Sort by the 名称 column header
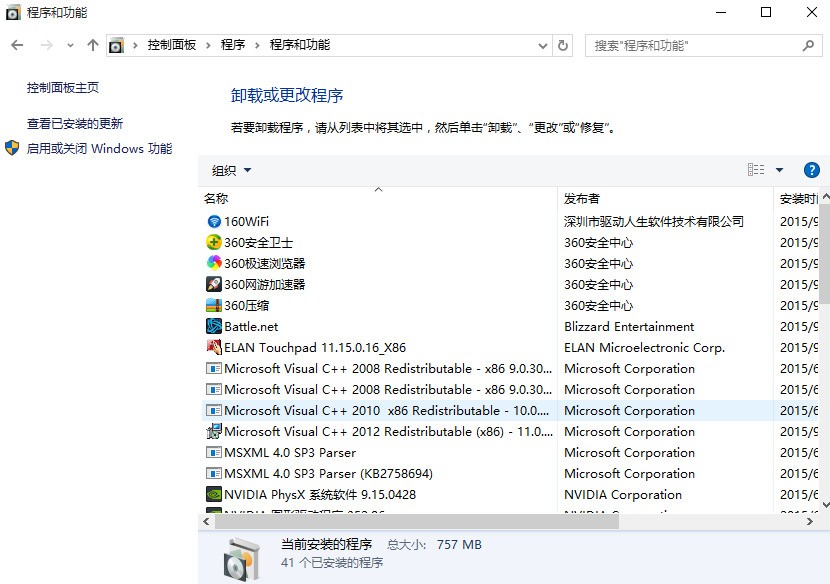The image size is (830, 584). pos(378,199)
